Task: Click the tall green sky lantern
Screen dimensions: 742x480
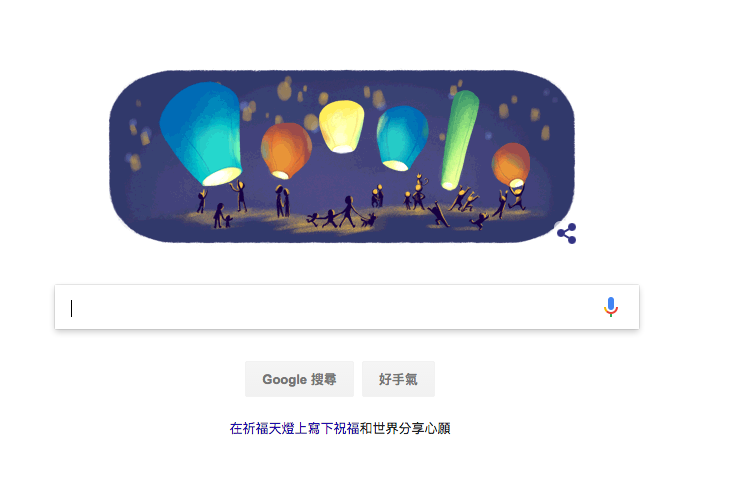Action: click(459, 140)
